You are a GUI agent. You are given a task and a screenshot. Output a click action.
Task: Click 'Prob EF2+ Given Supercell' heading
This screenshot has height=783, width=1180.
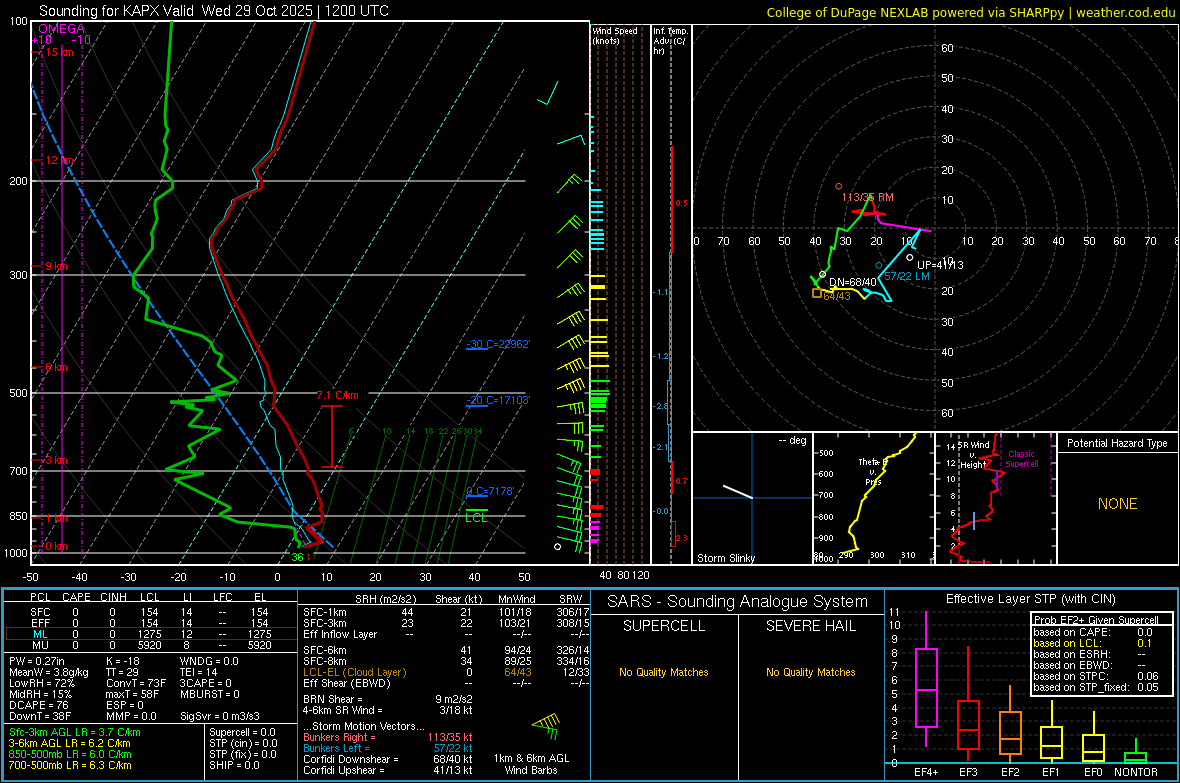1096,620
